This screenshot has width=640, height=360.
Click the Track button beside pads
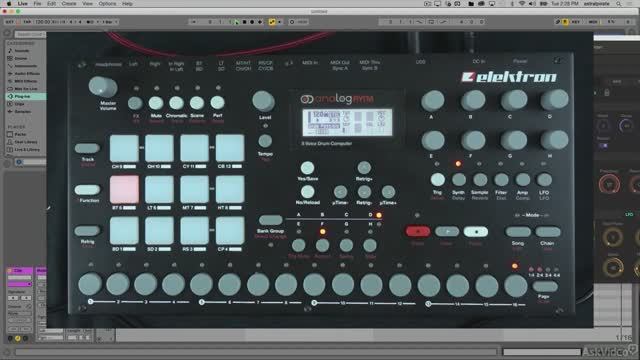pyautogui.click(x=87, y=148)
